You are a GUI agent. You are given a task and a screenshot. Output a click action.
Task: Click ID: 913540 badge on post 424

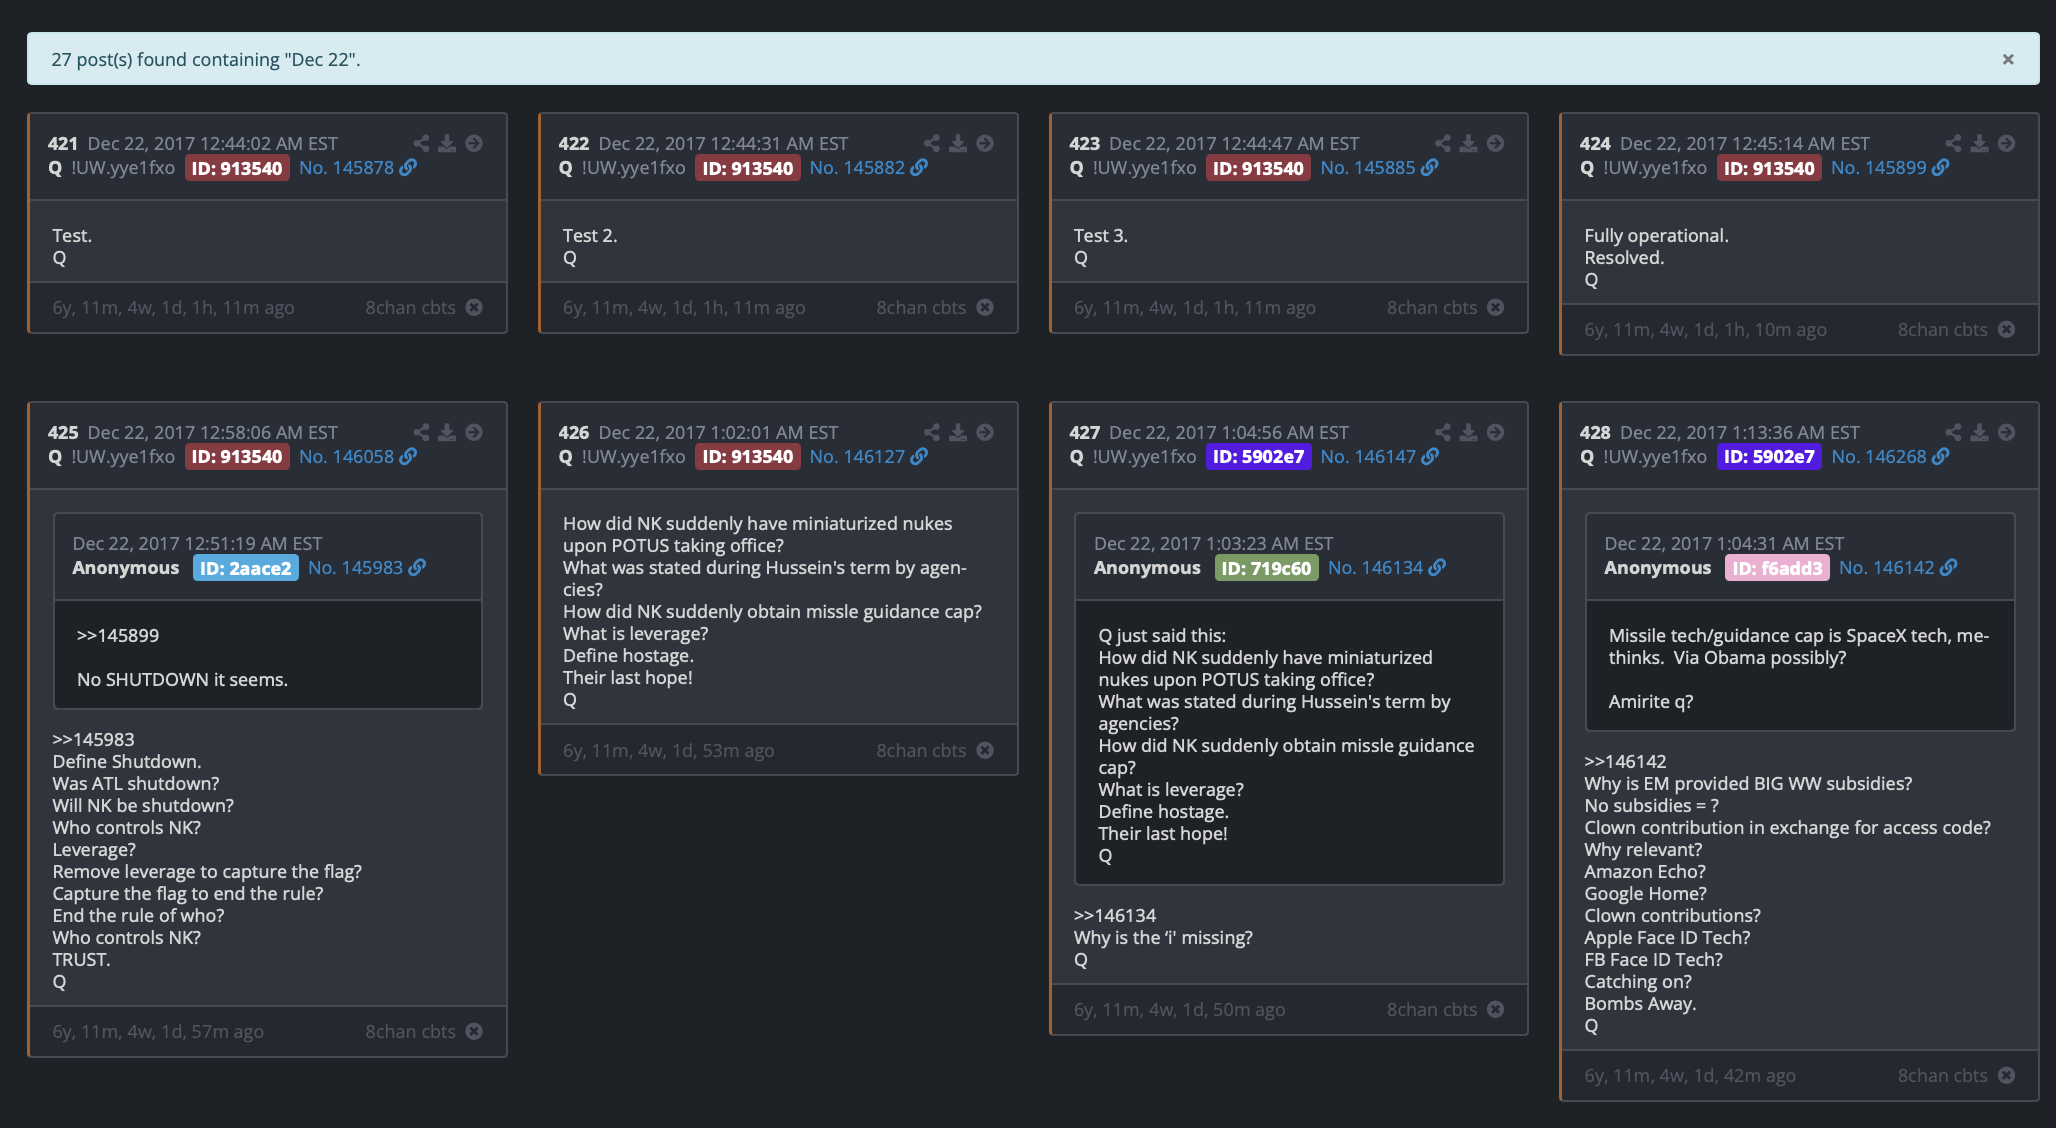pyautogui.click(x=1769, y=168)
